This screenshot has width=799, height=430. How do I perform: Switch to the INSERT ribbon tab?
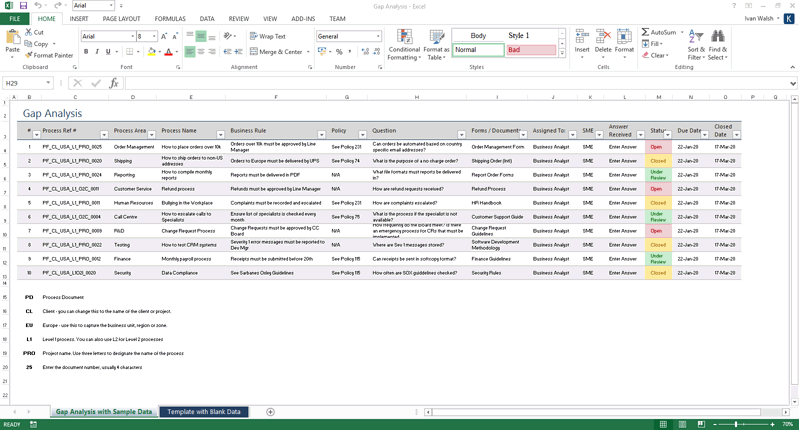coord(79,19)
